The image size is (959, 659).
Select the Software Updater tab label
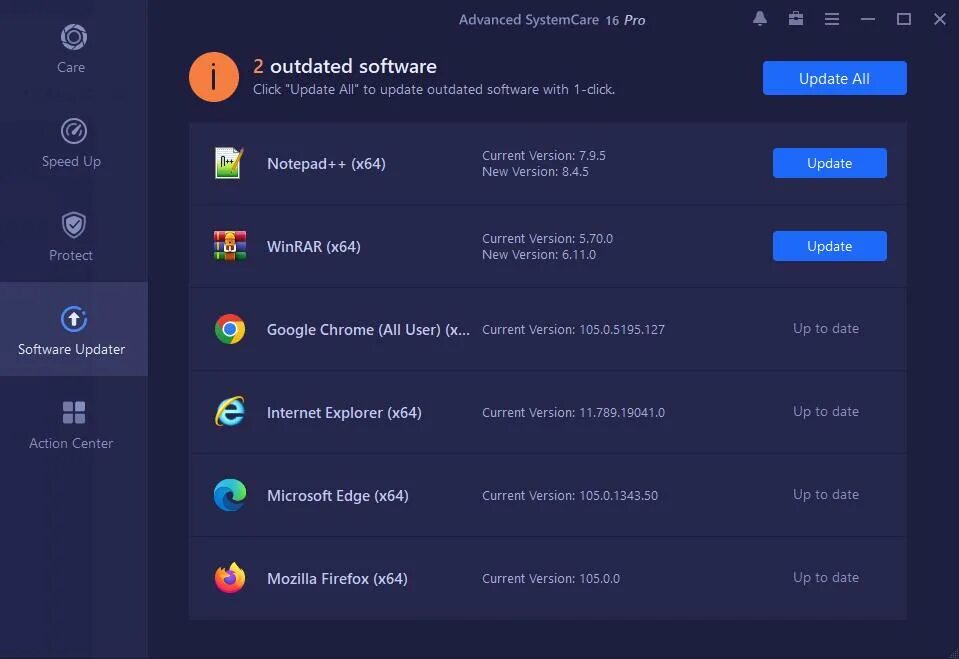[72, 349]
